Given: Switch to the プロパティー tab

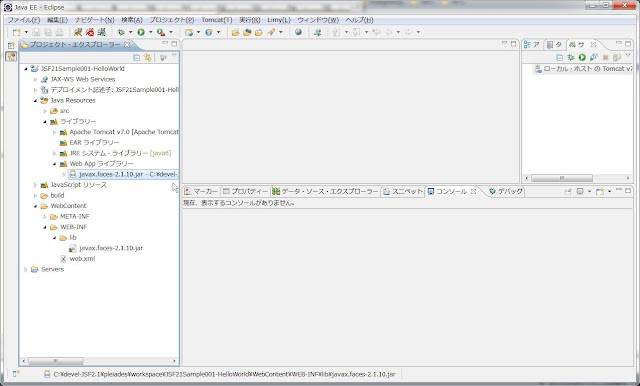Looking at the screenshot, I should 245,191.
